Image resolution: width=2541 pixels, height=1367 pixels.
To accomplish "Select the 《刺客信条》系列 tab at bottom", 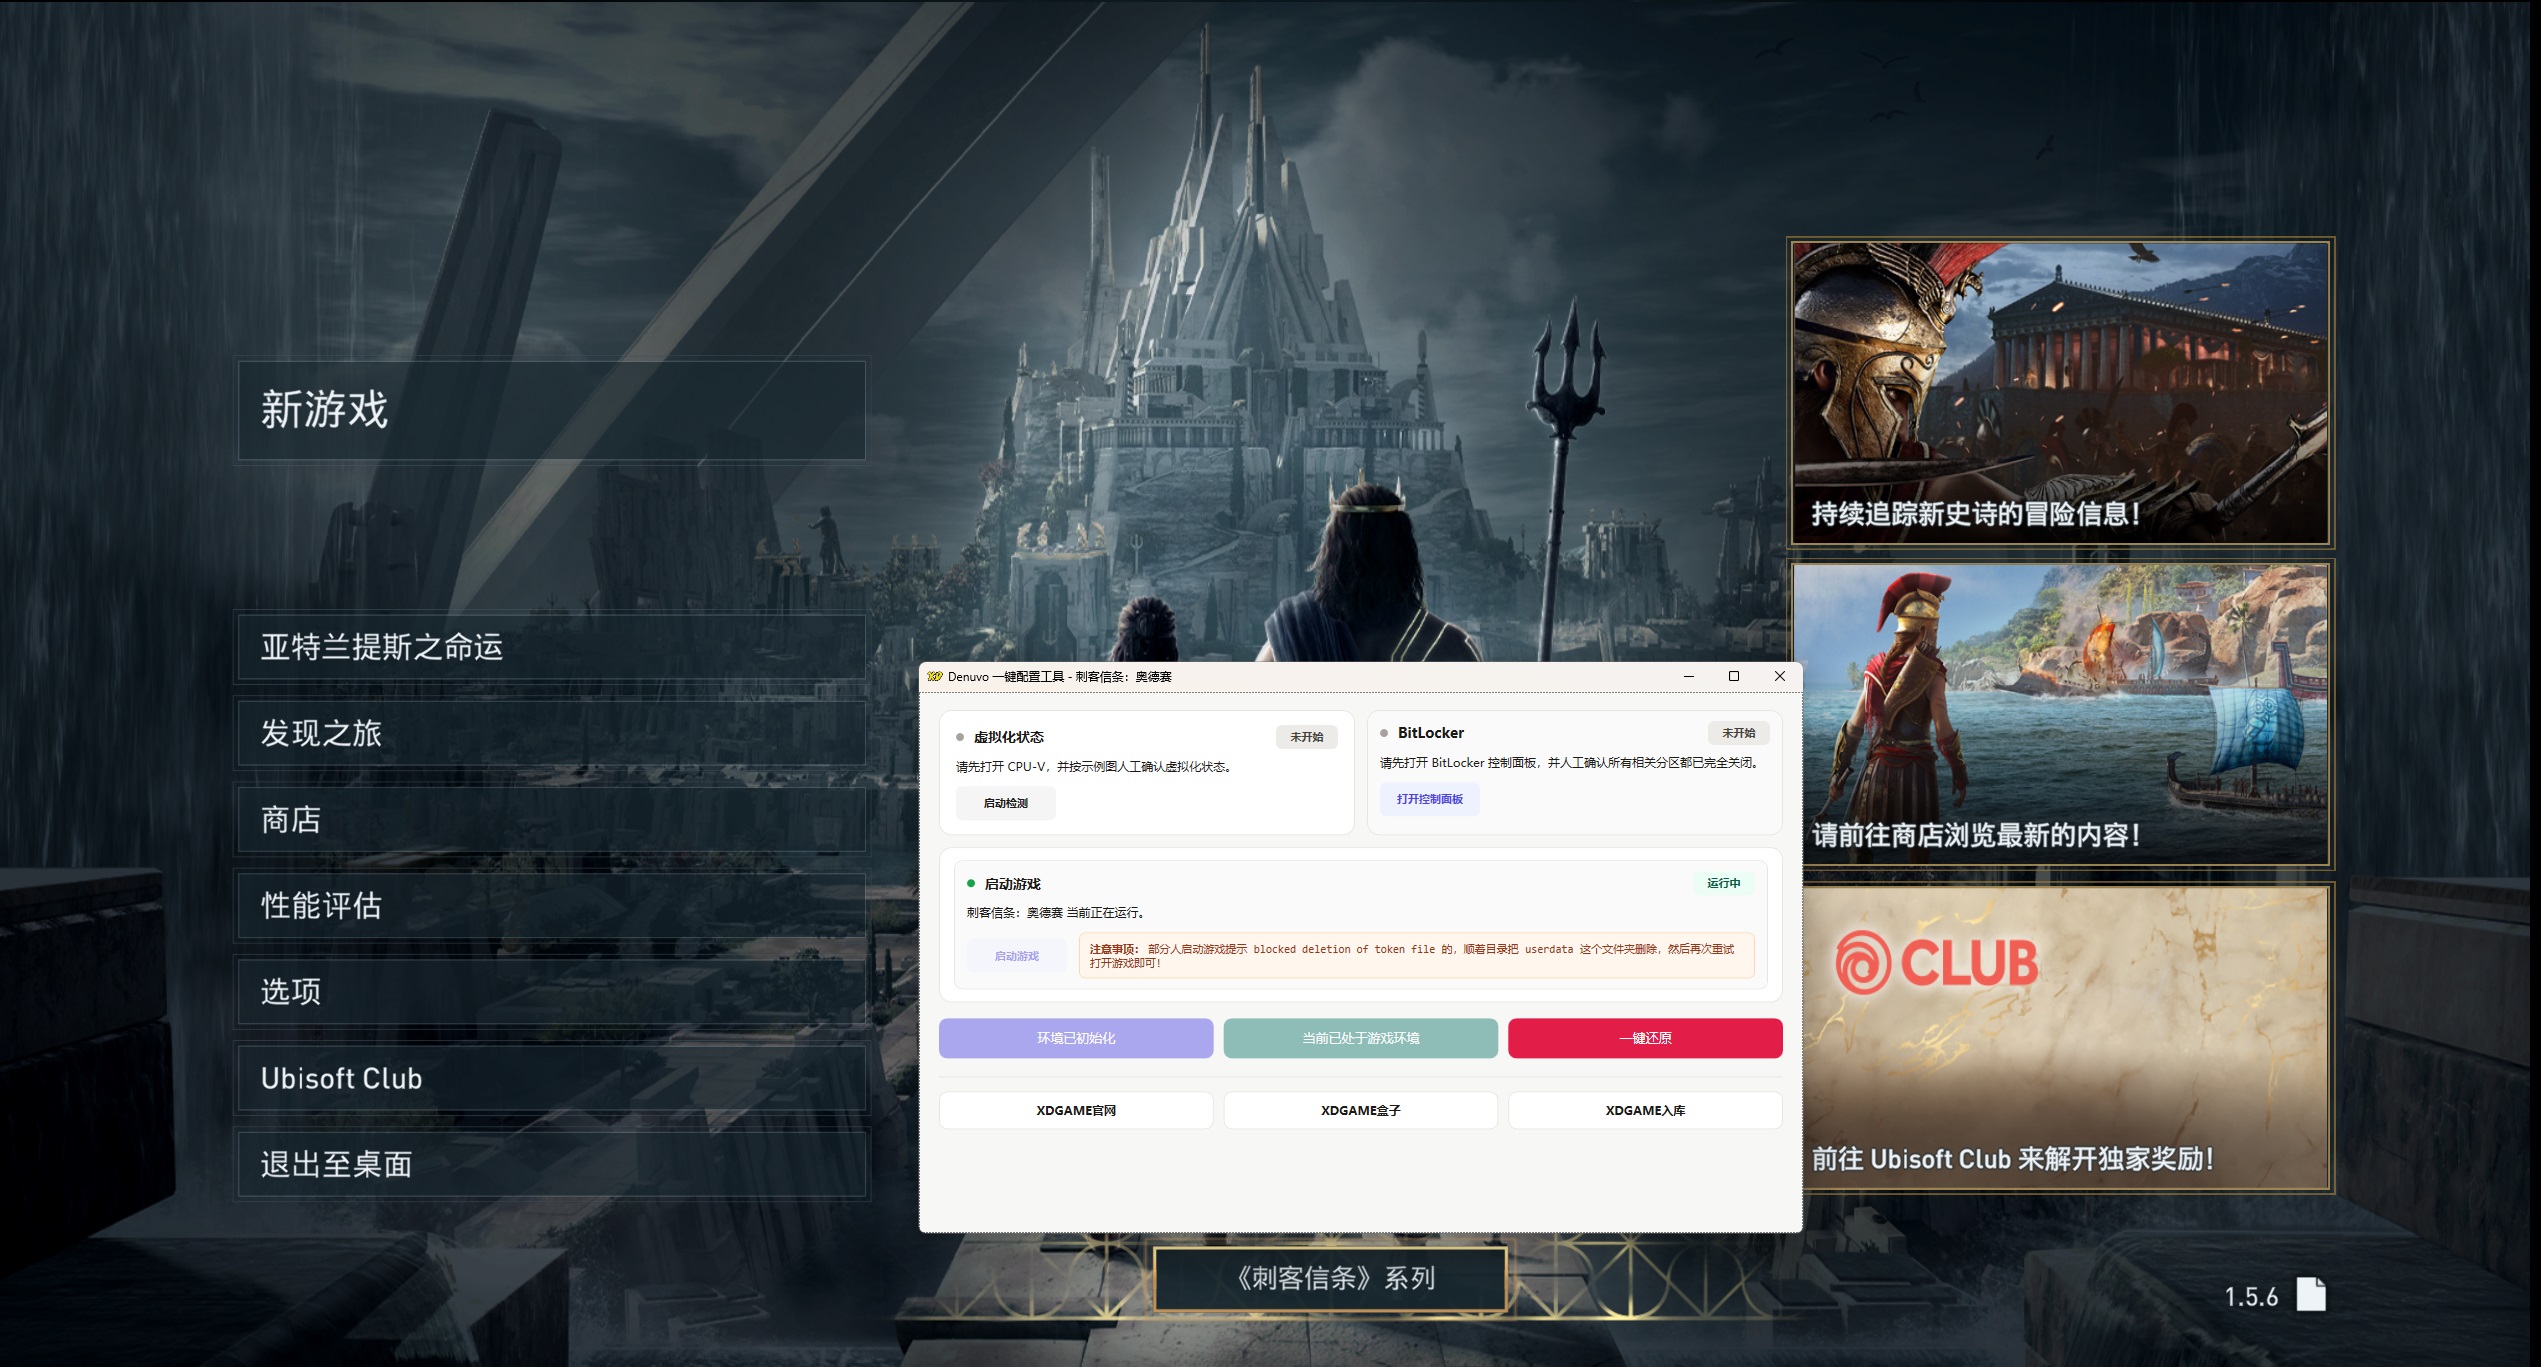I will point(1330,1278).
